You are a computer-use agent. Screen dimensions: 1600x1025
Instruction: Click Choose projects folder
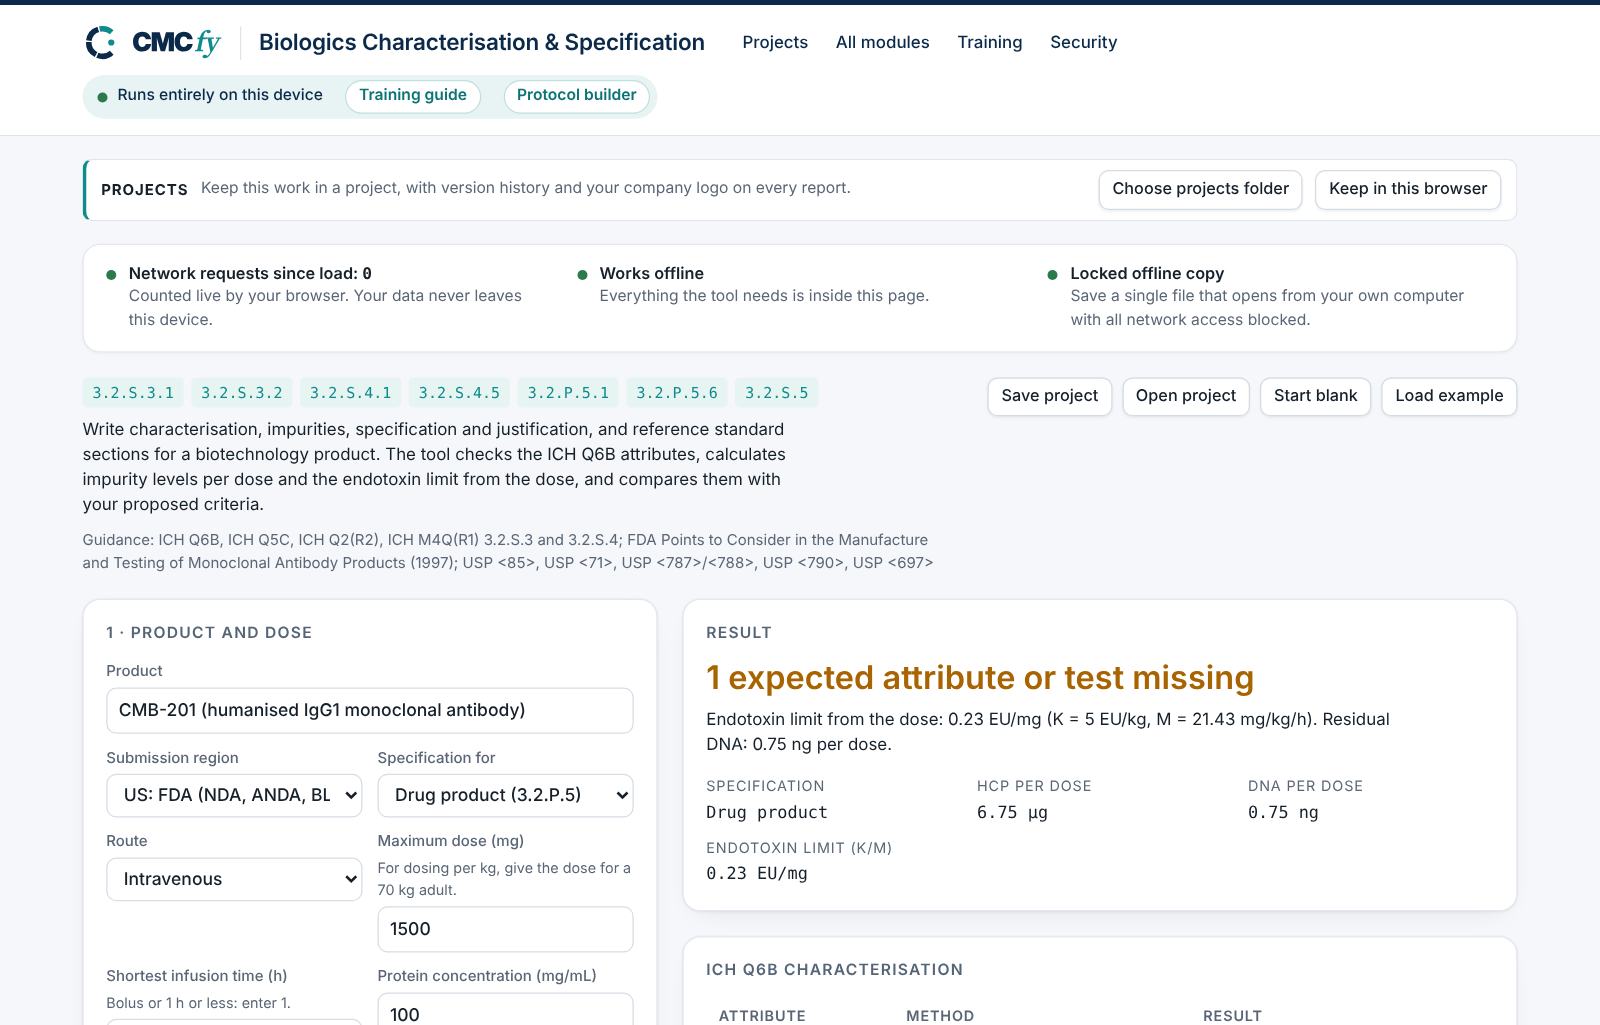point(1200,190)
